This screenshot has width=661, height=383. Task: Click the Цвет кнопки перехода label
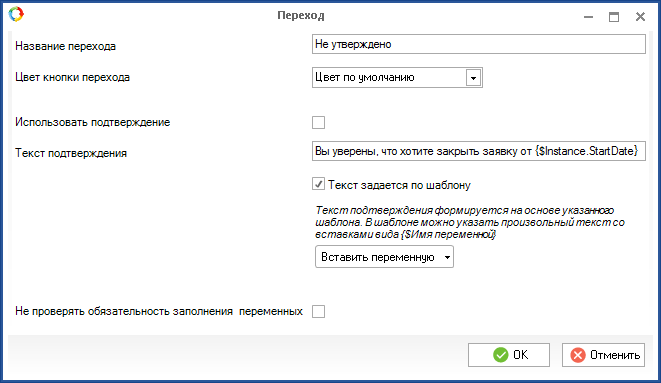73,78
